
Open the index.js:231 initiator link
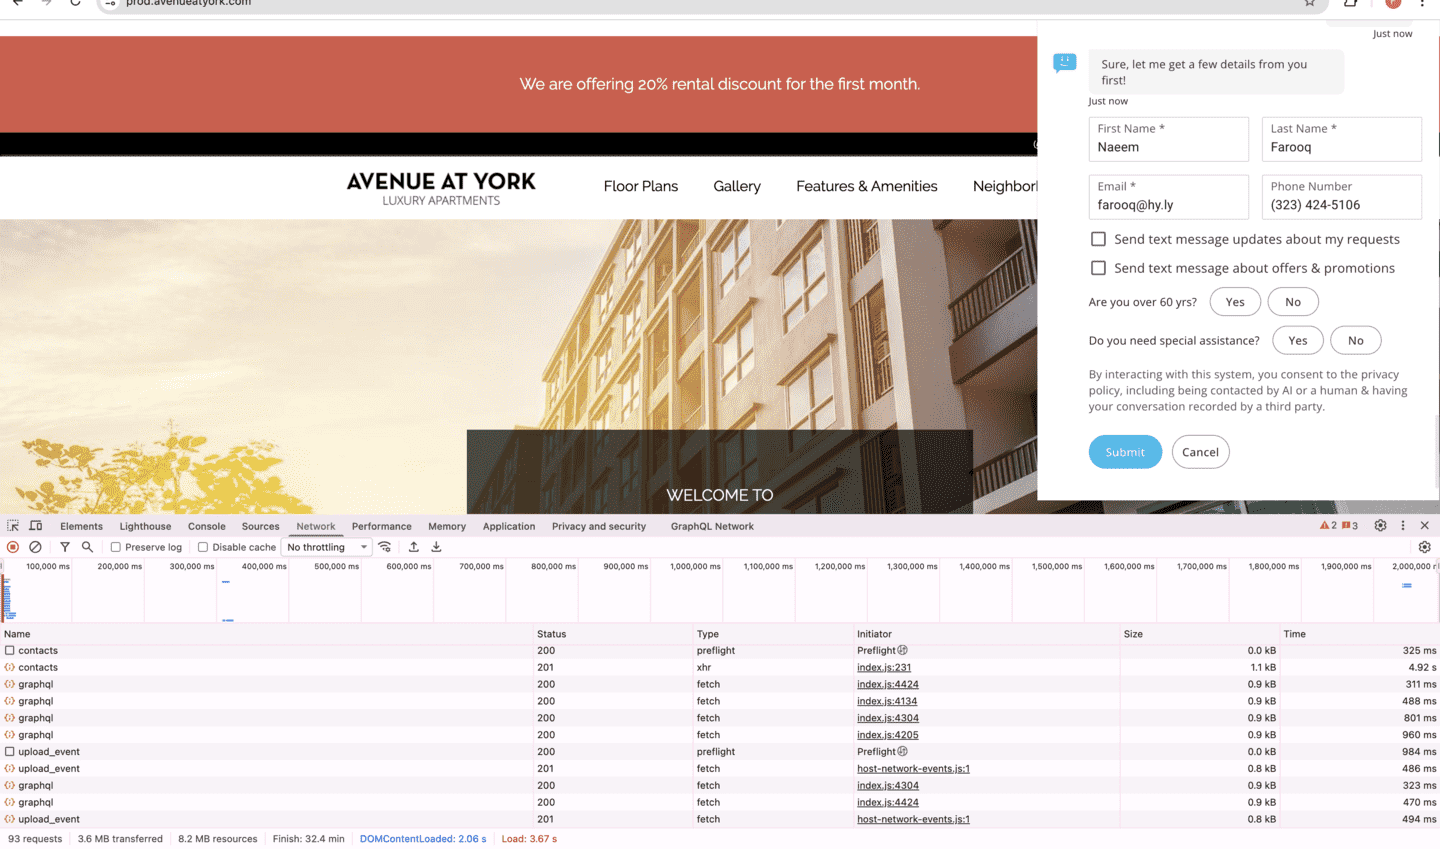point(884,668)
